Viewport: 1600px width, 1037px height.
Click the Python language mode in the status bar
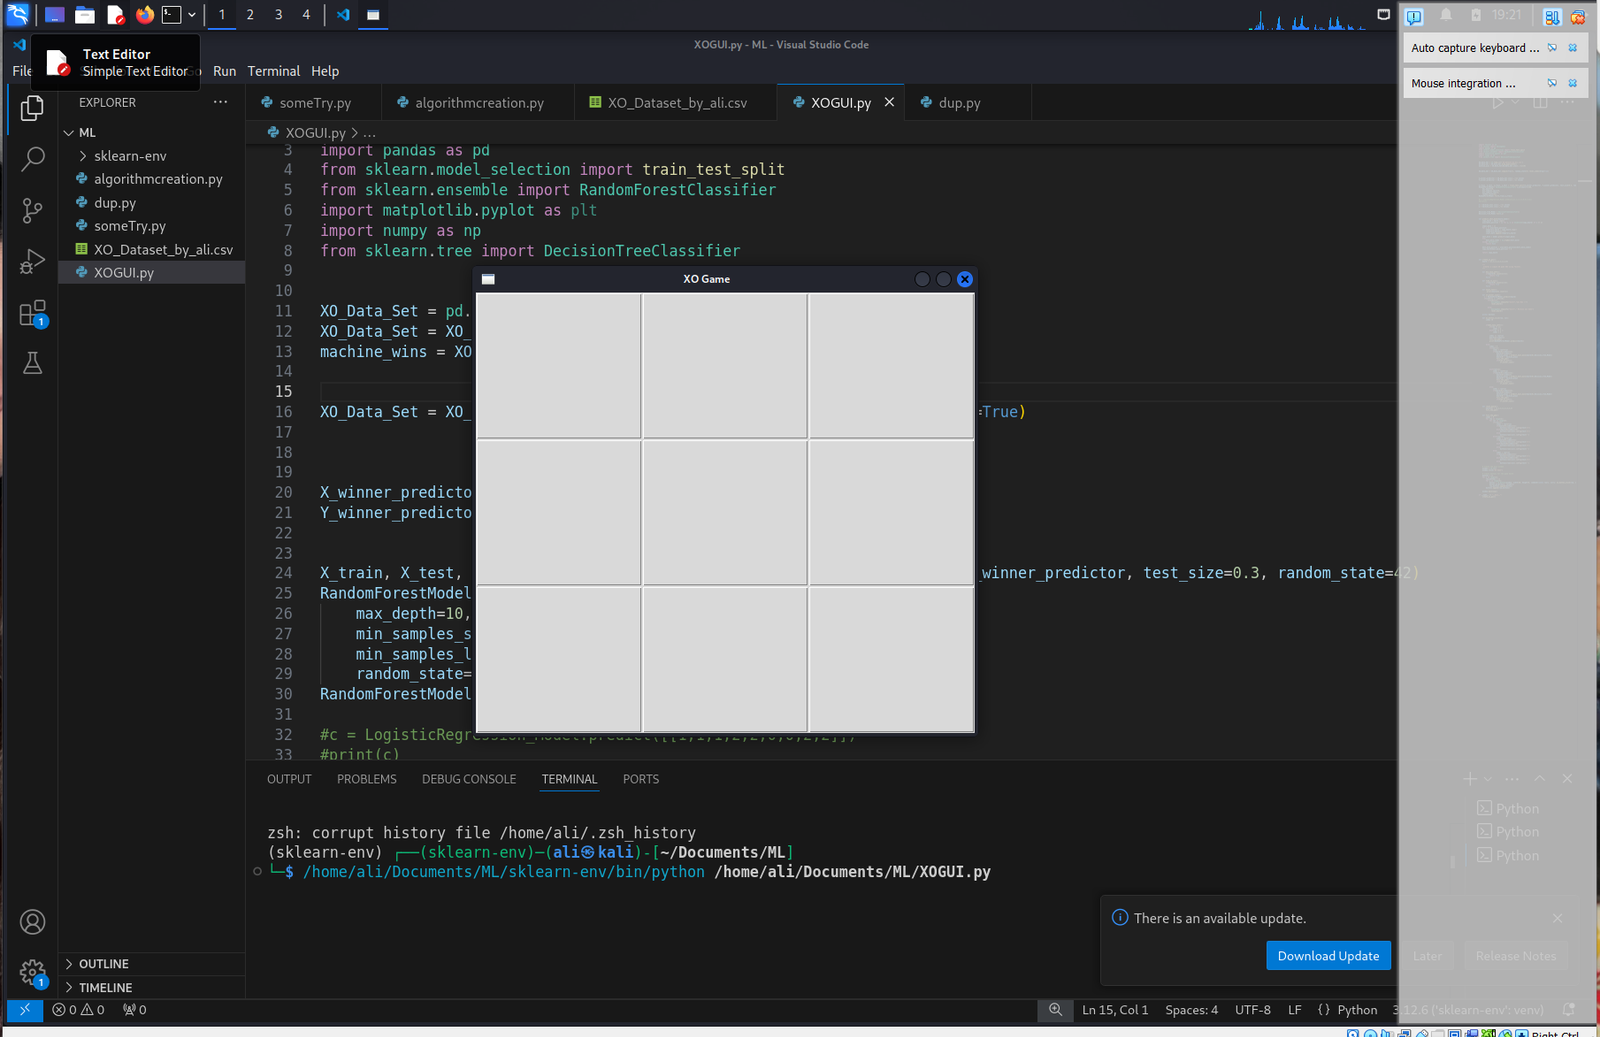(1357, 1010)
